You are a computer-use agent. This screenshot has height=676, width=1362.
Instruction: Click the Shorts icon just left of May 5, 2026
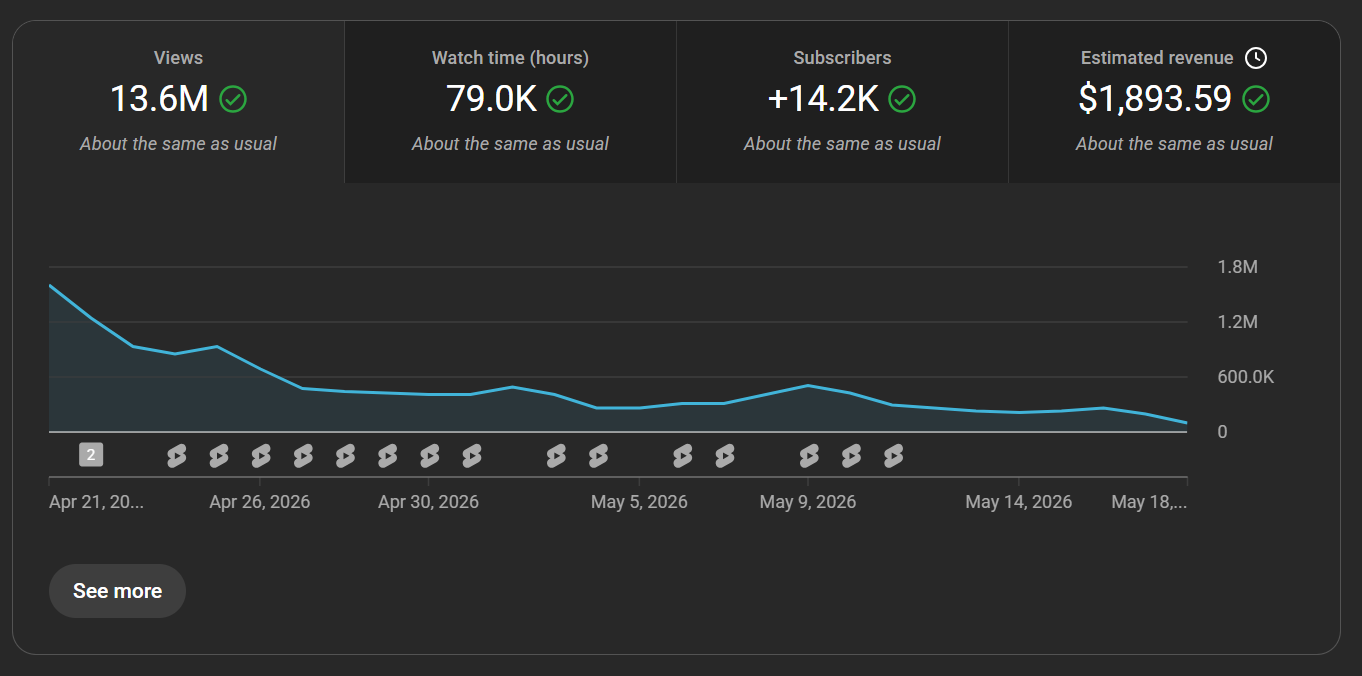click(598, 456)
